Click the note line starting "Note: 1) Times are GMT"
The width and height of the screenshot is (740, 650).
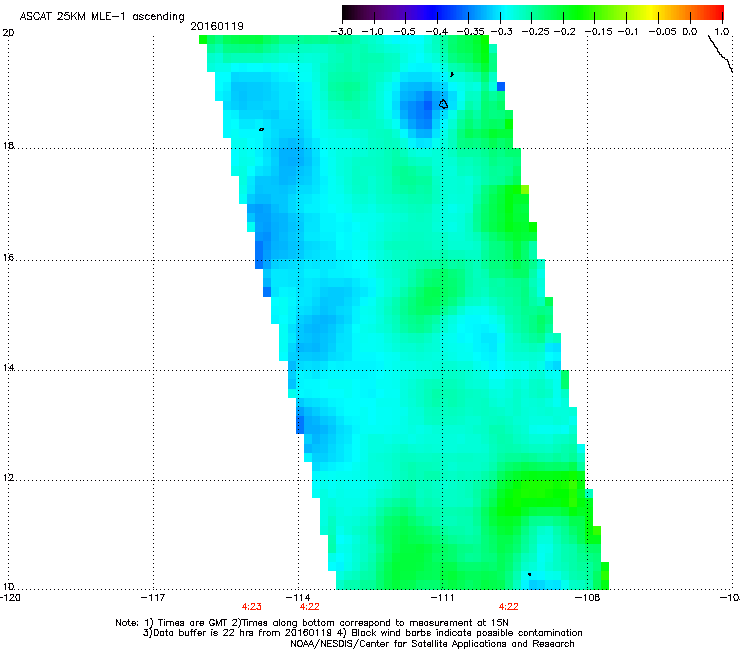[x=312, y=623]
